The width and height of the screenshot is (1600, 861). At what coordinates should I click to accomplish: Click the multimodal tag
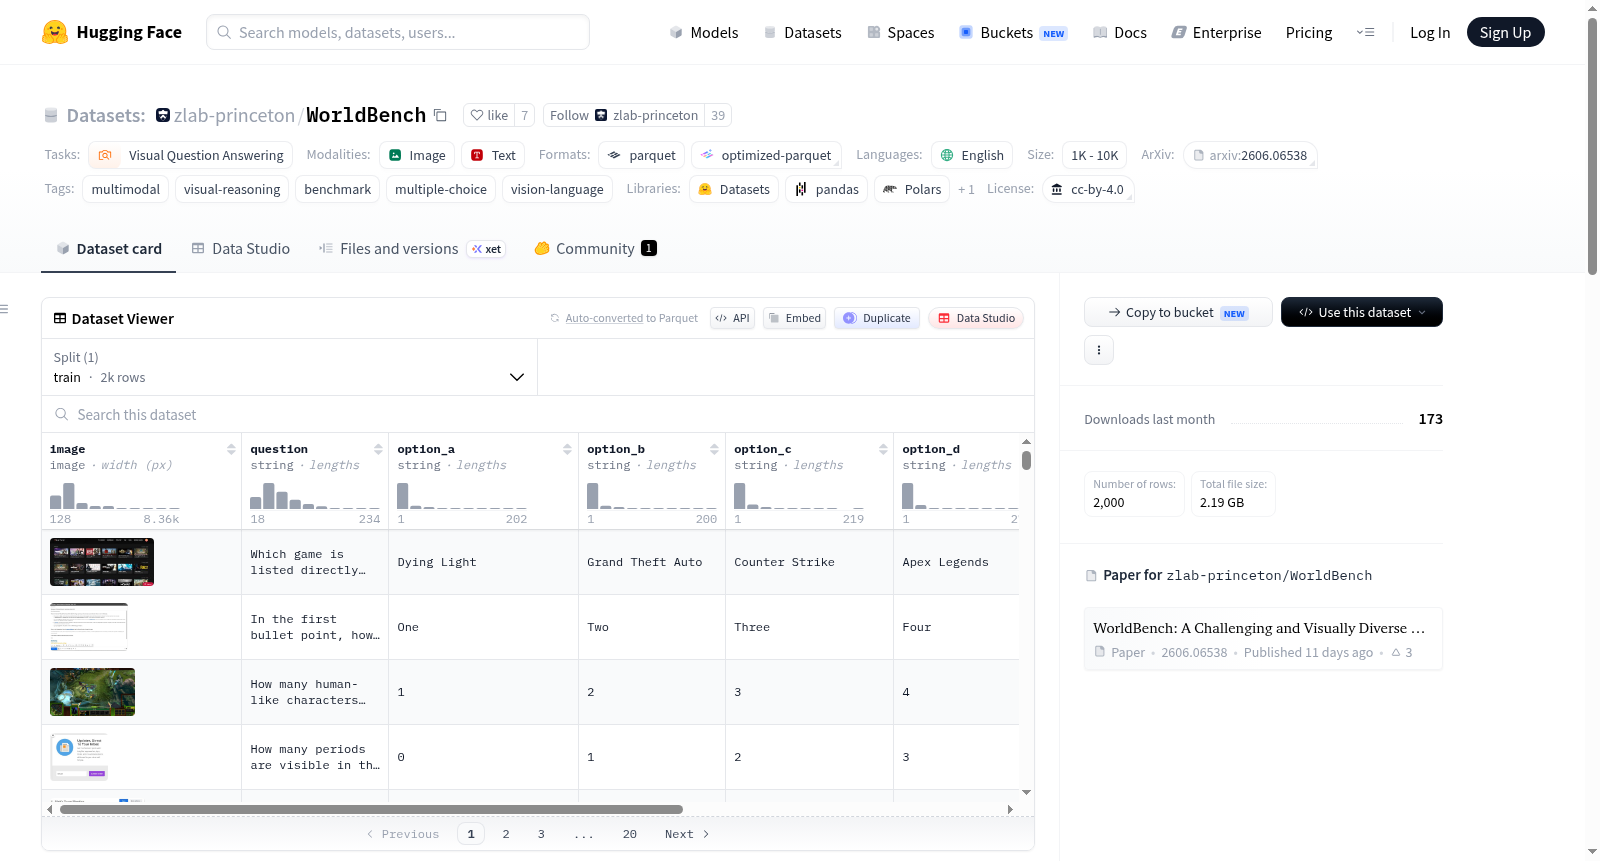pos(126,189)
